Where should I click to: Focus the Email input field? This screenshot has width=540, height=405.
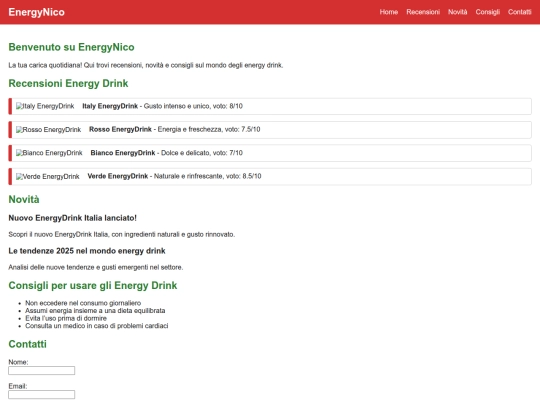pyautogui.click(x=42, y=395)
